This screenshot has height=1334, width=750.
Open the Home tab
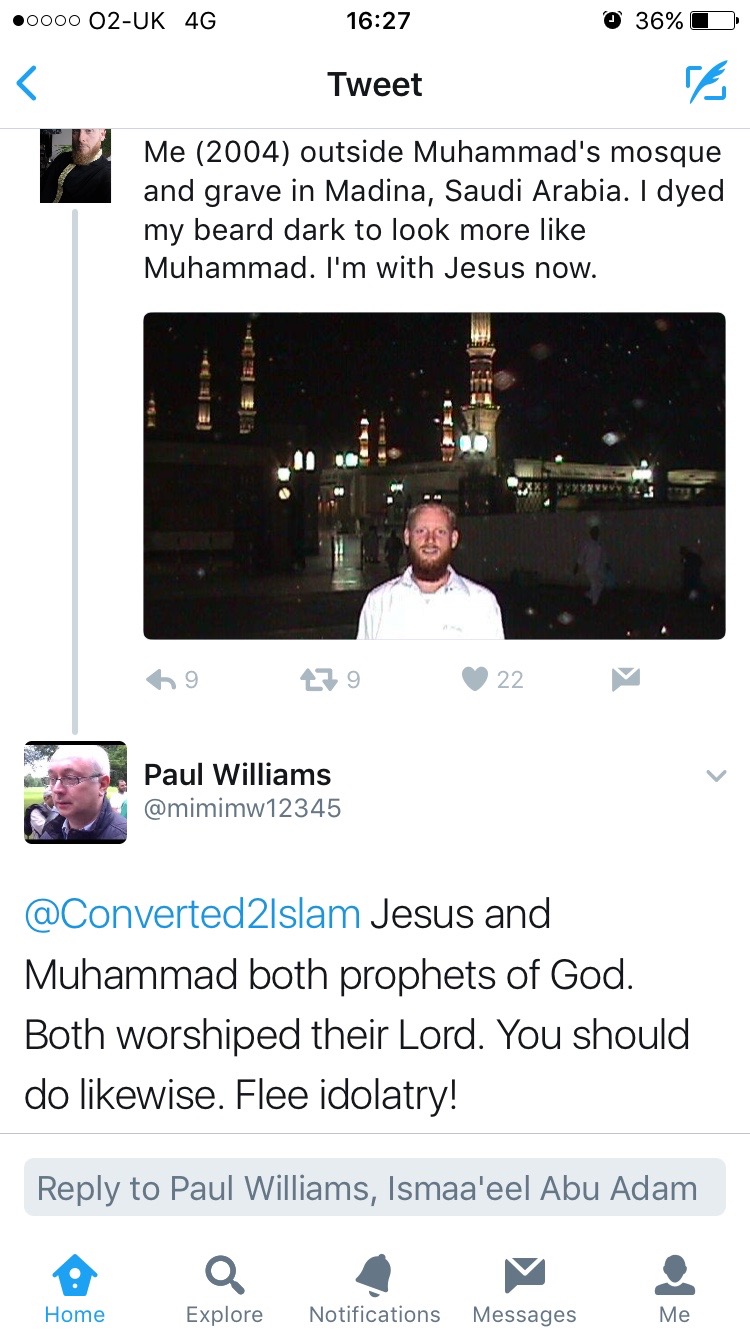(x=75, y=1290)
